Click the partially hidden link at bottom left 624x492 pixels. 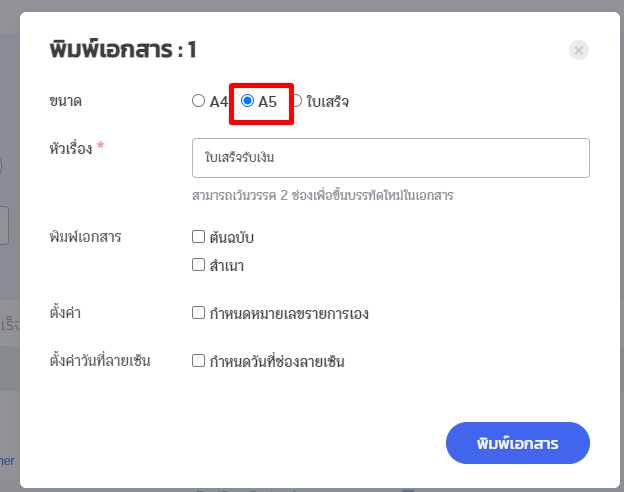pos(7,460)
